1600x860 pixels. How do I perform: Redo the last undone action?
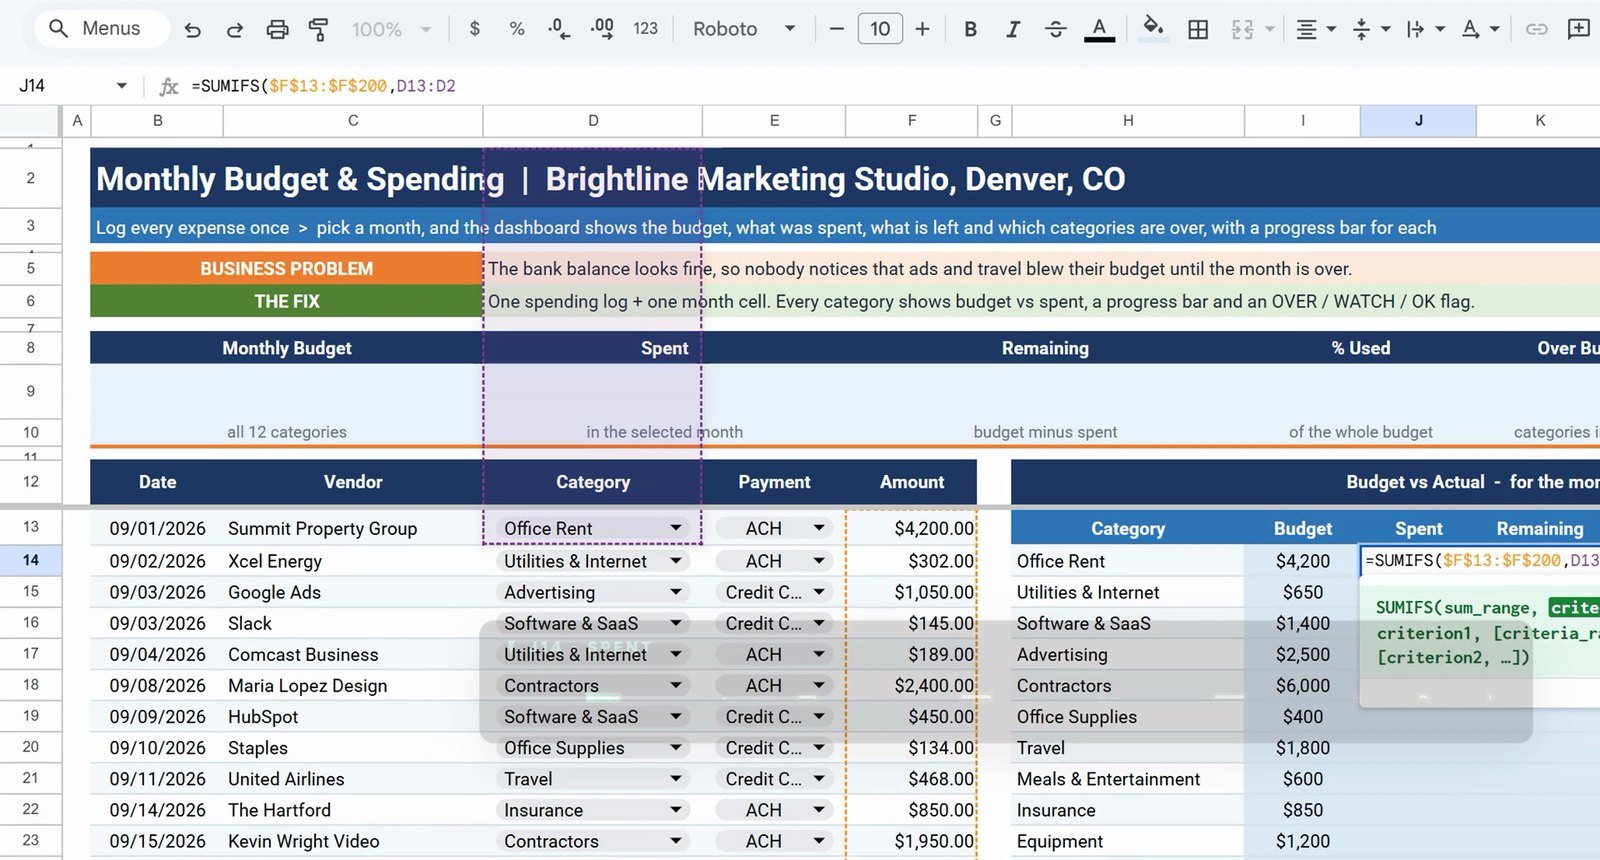tap(235, 30)
